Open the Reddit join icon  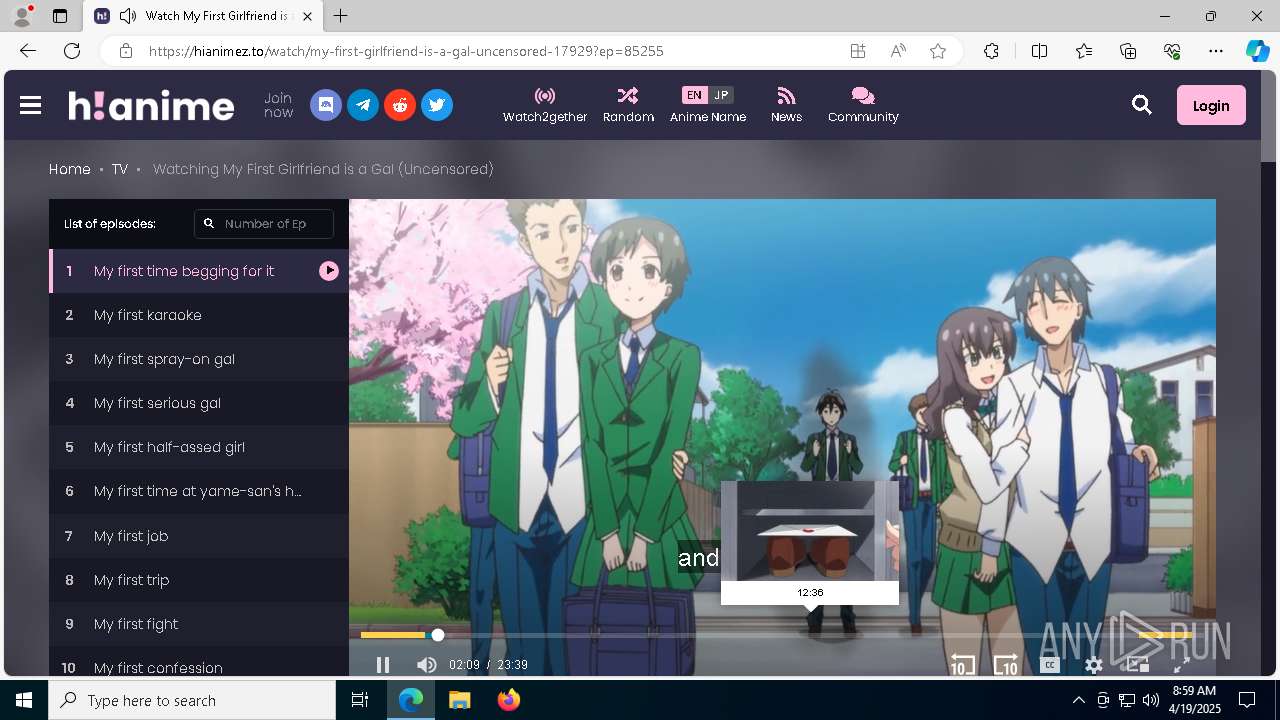click(x=400, y=105)
